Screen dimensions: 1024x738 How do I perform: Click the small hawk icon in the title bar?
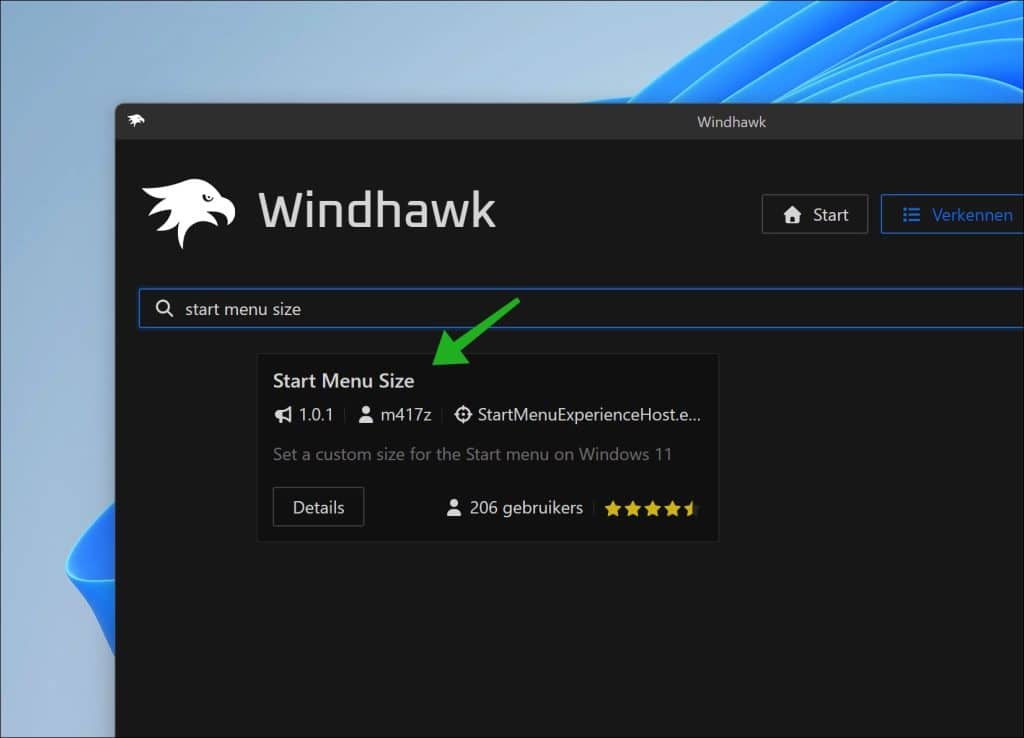click(x=137, y=121)
